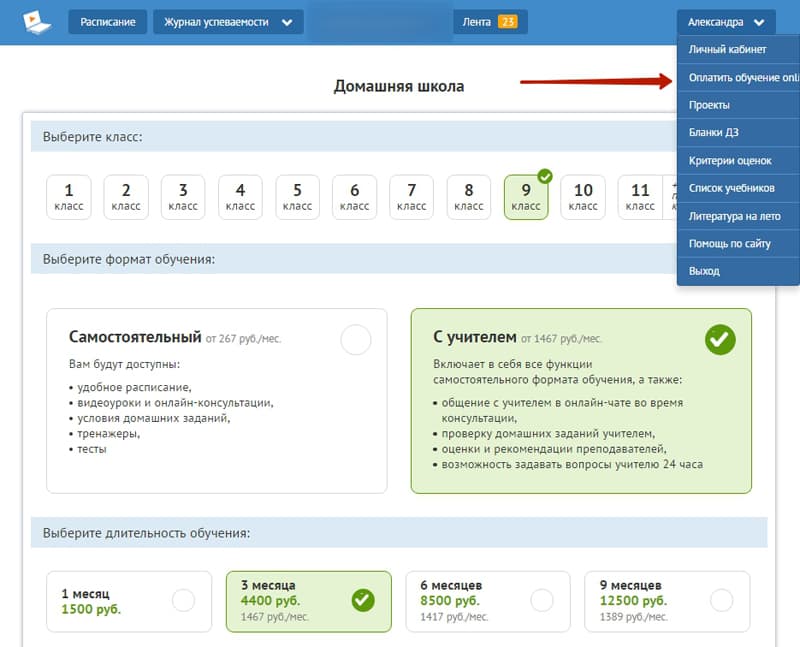Click 'от 1467 руб./мес.' text
Image resolution: width=800 pixels, height=647 pixels.
pyautogui.click(x=561, y=339)
